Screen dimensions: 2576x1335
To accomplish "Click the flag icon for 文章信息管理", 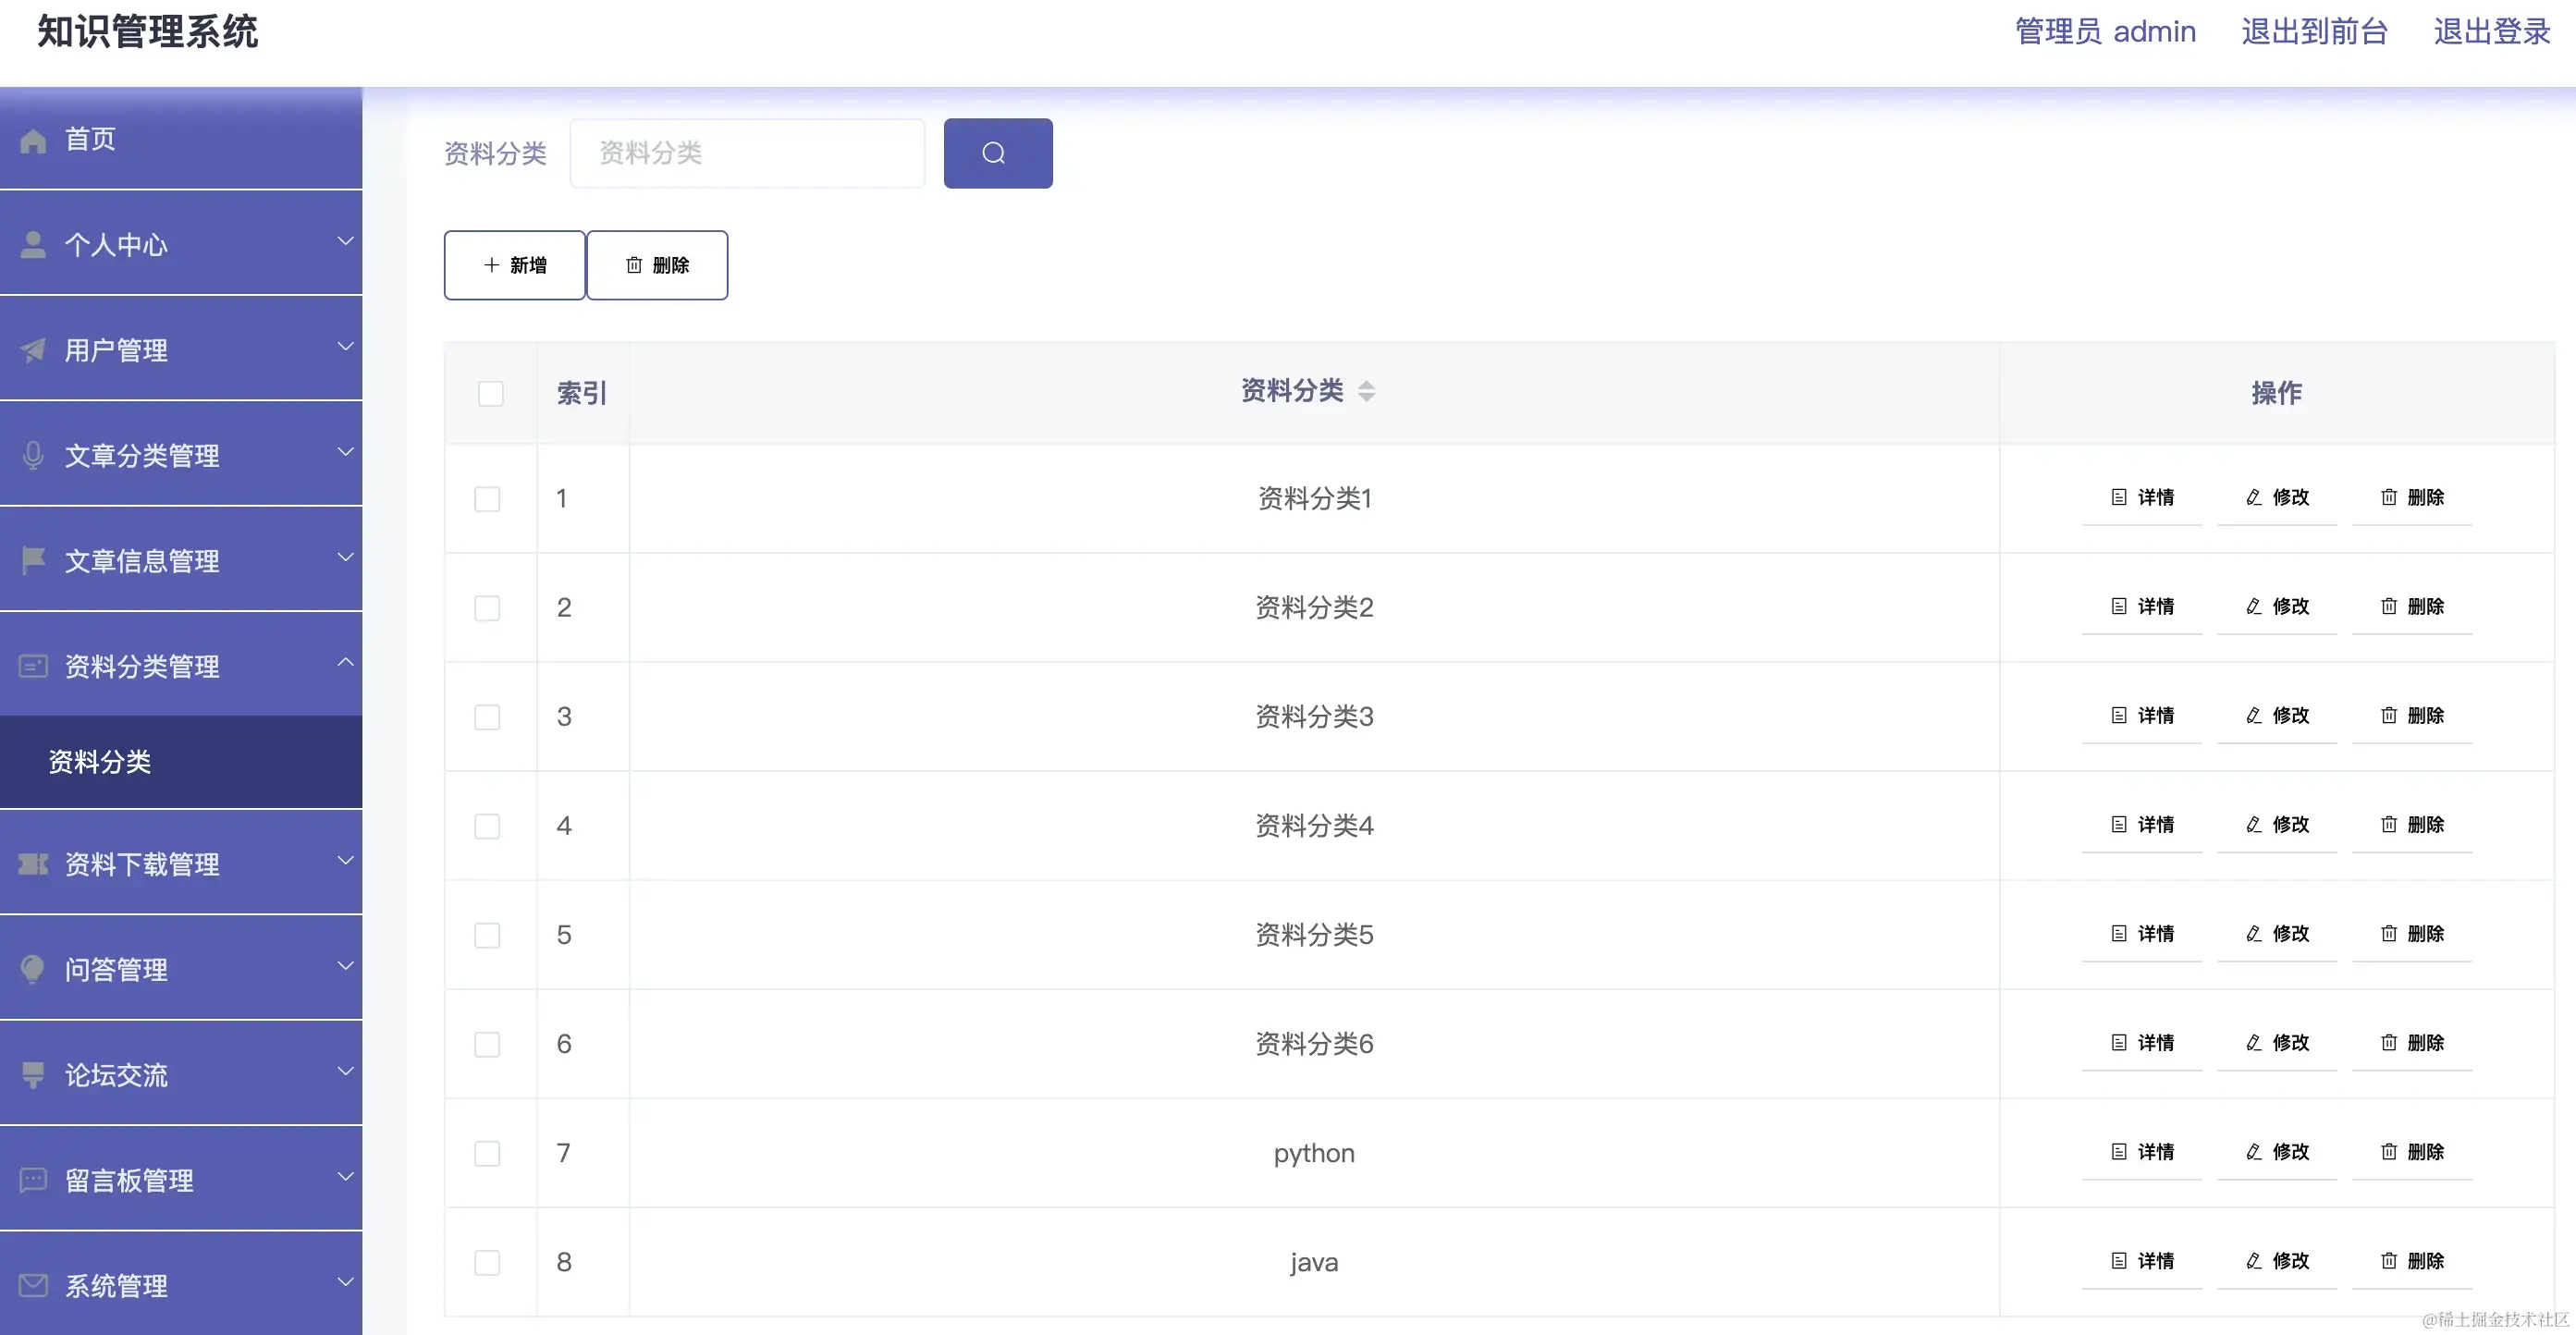I will pos(33,561).
